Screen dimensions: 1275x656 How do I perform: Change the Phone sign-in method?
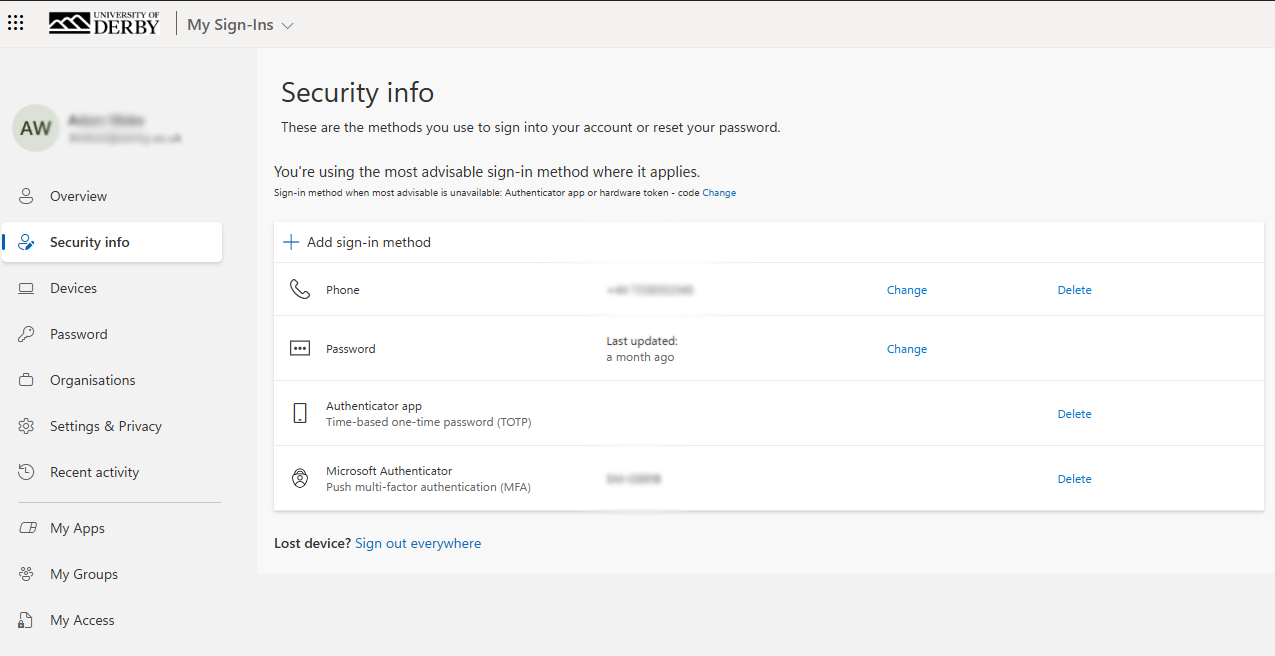point(906,289)
